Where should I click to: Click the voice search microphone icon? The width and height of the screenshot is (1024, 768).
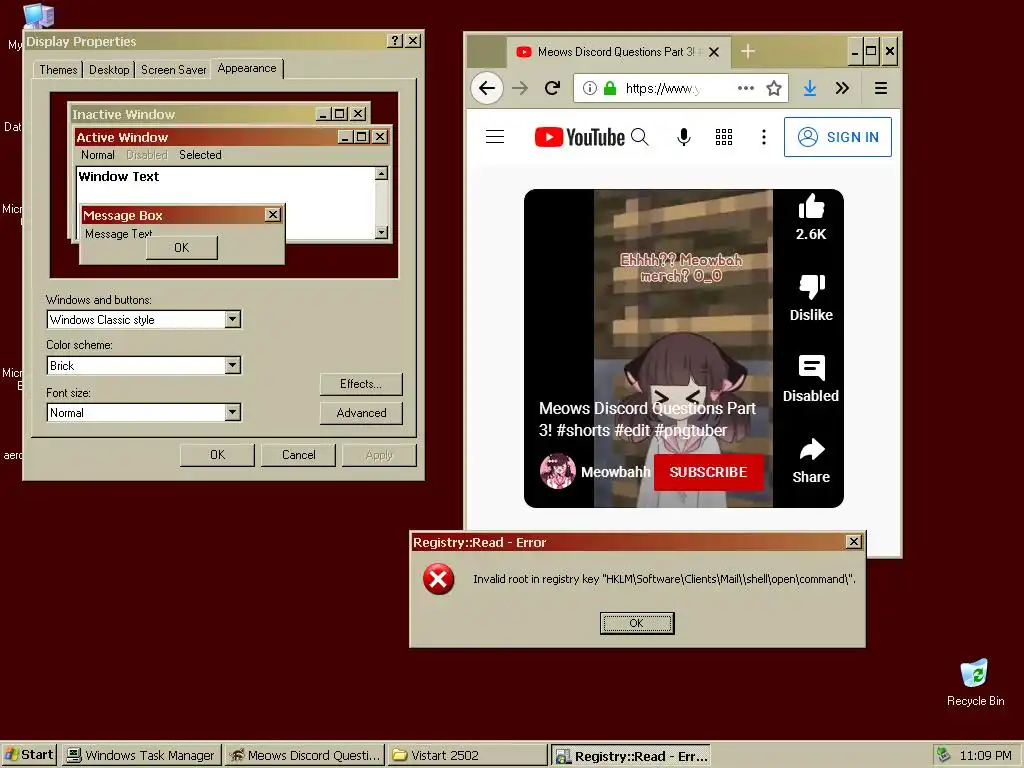pos(684,136)
